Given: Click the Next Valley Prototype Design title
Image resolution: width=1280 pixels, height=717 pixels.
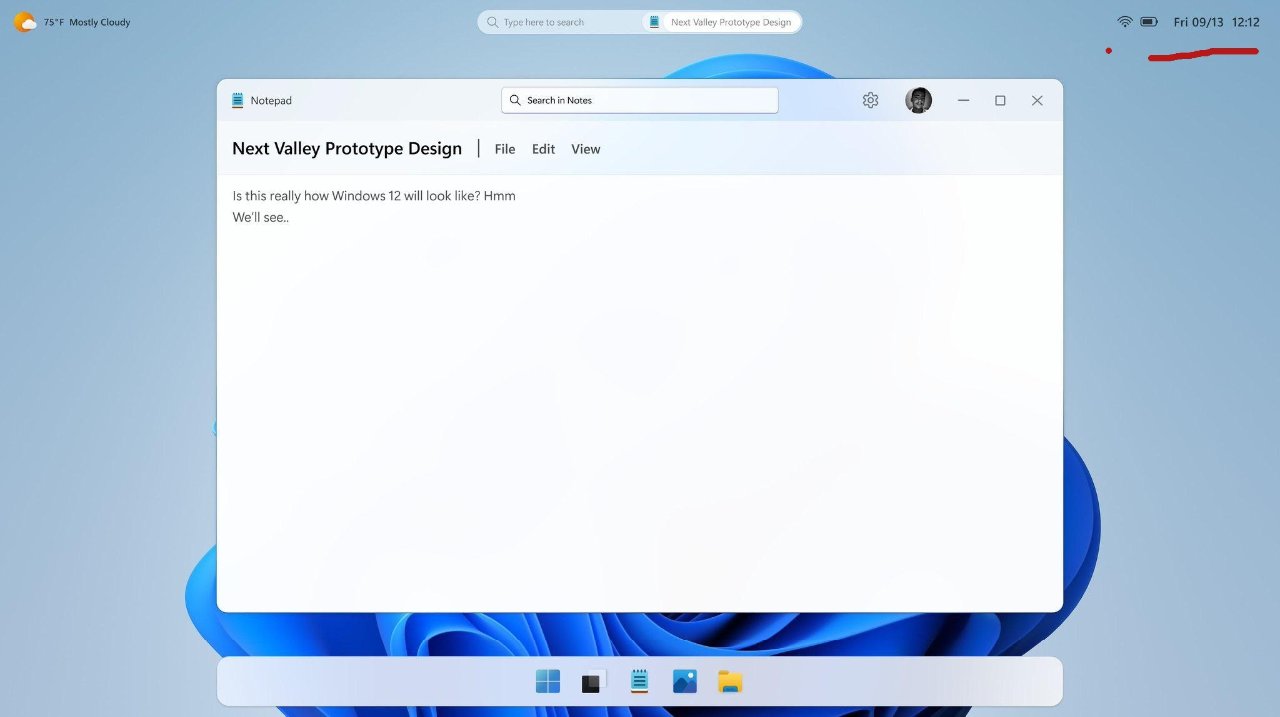Looking at the screenshot, I should pos(347,148).
